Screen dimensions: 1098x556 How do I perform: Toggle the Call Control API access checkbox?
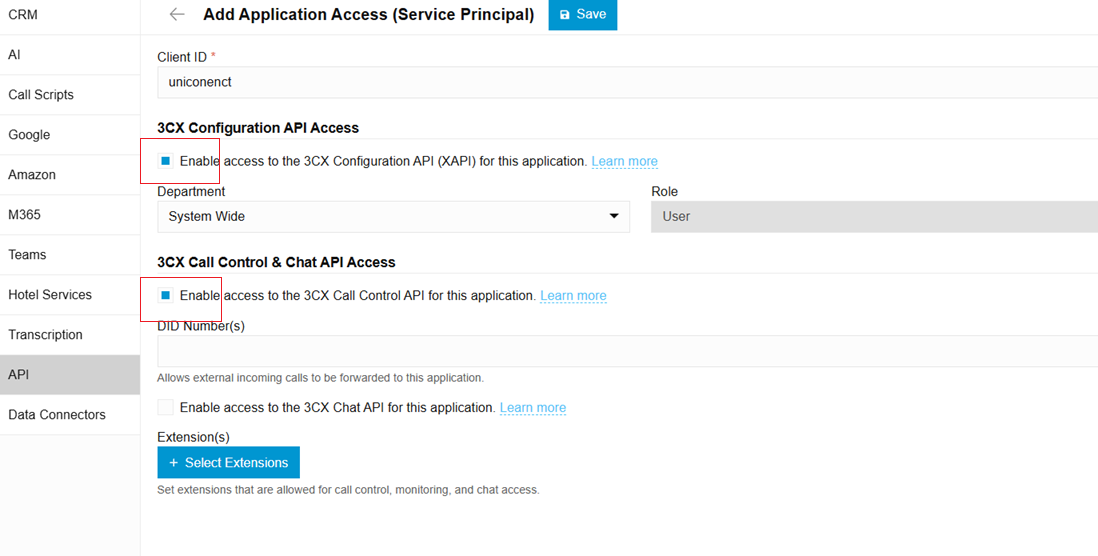point(166,296)
